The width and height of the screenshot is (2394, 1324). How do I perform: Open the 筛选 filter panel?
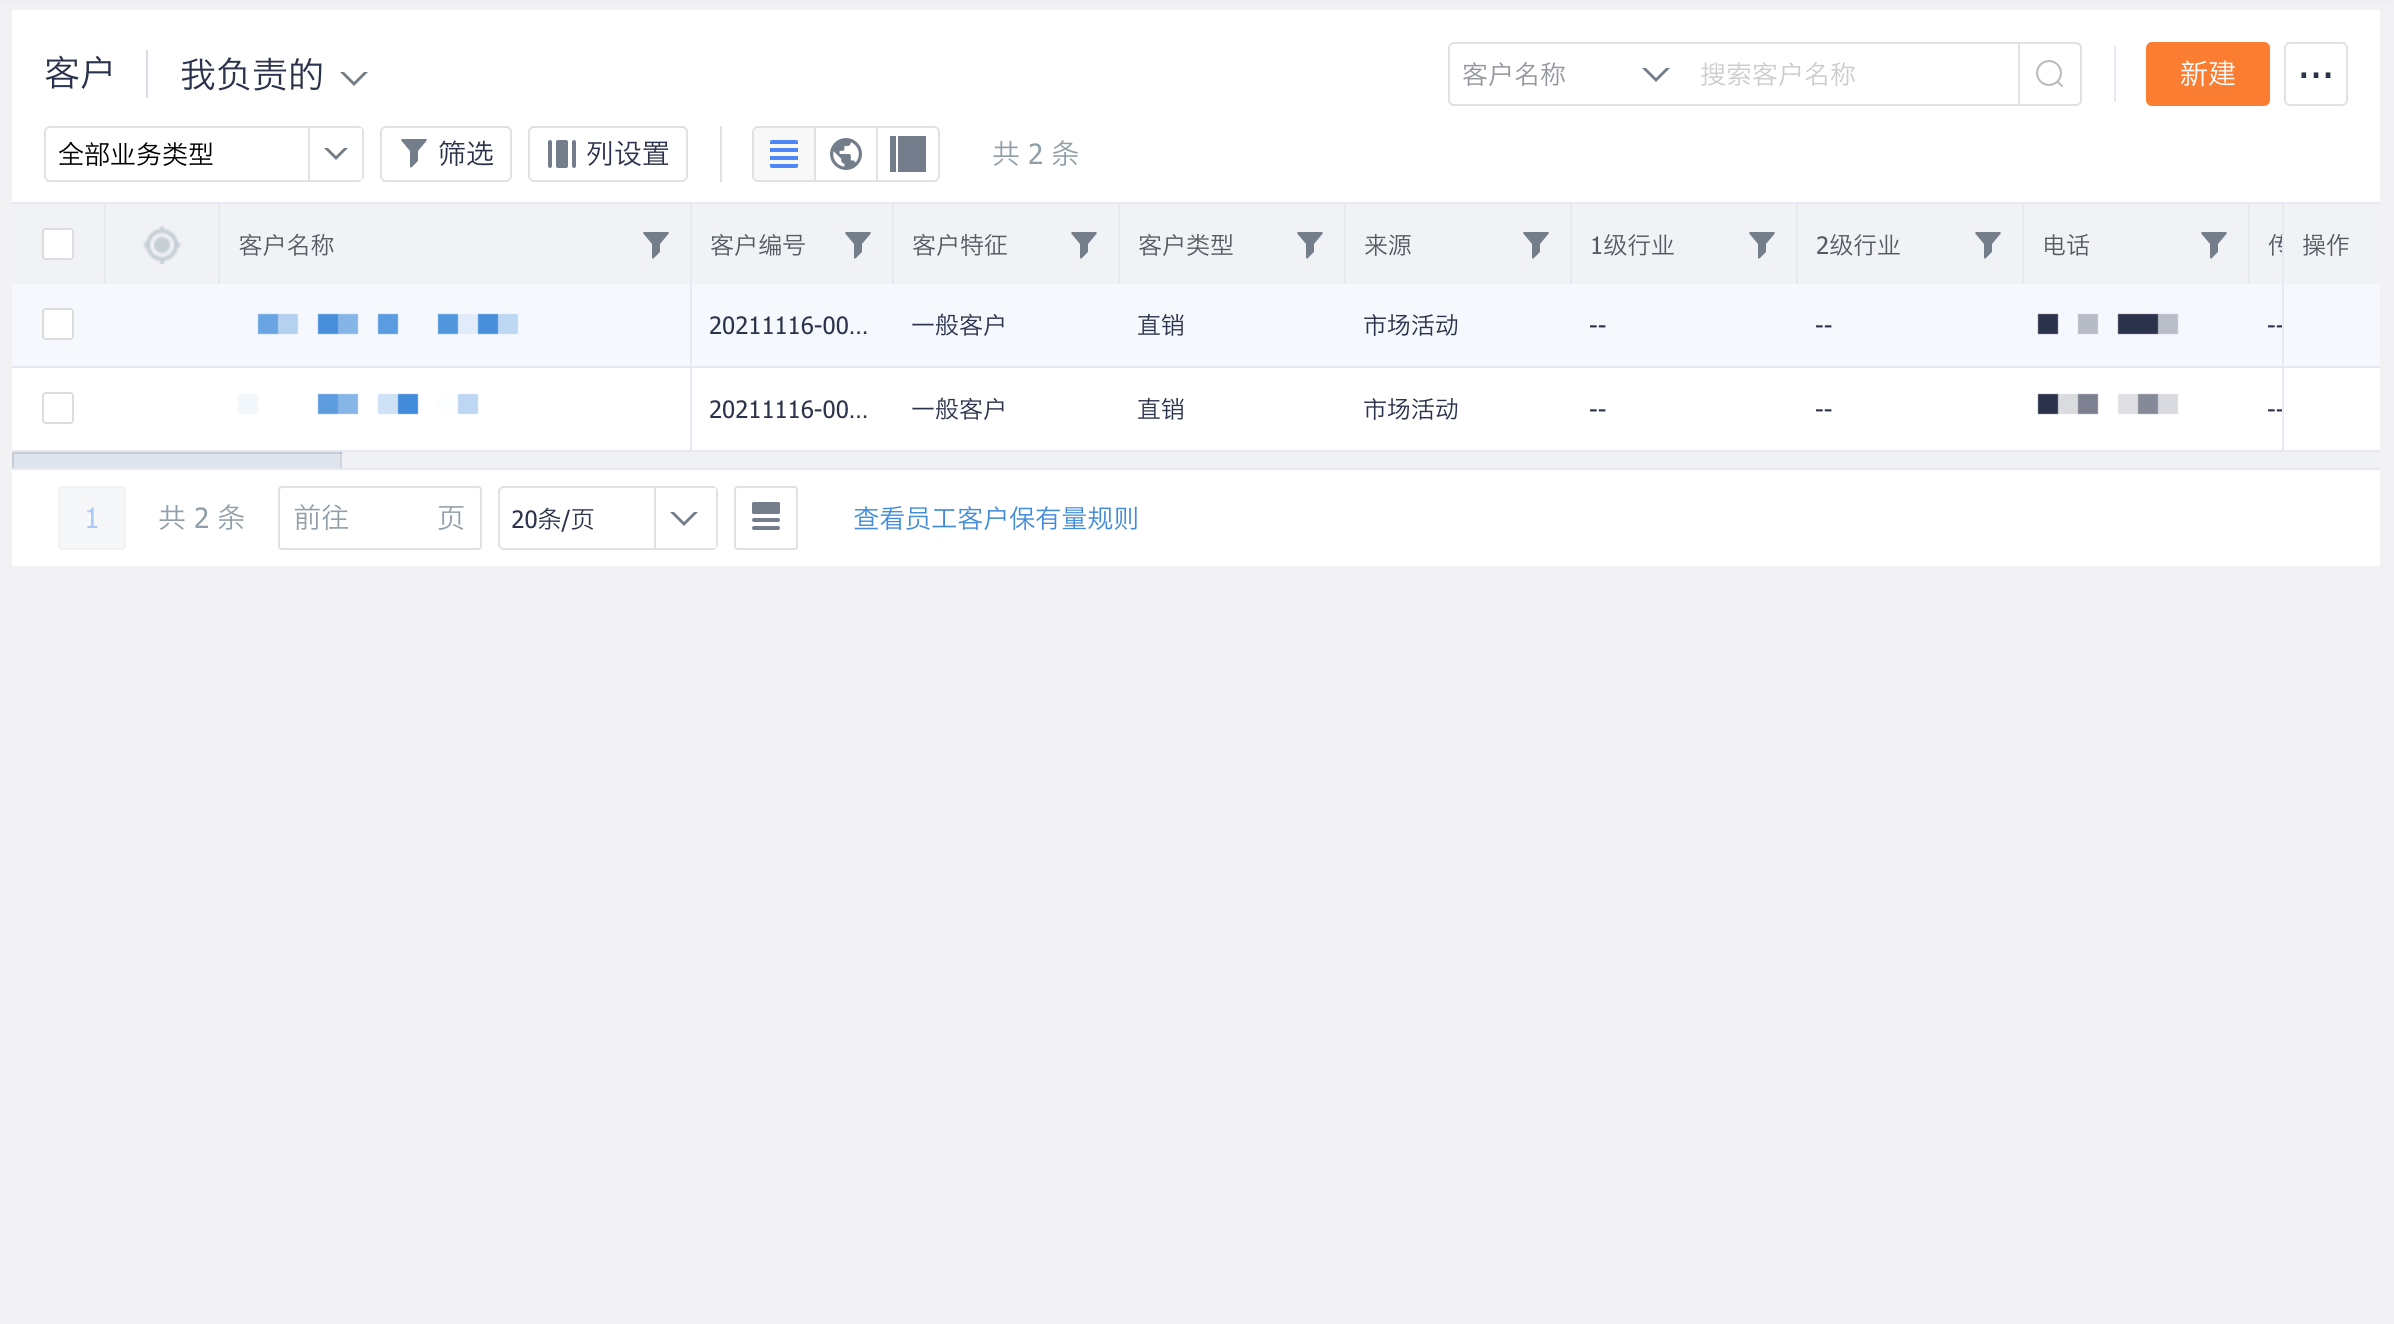(445, 153)
